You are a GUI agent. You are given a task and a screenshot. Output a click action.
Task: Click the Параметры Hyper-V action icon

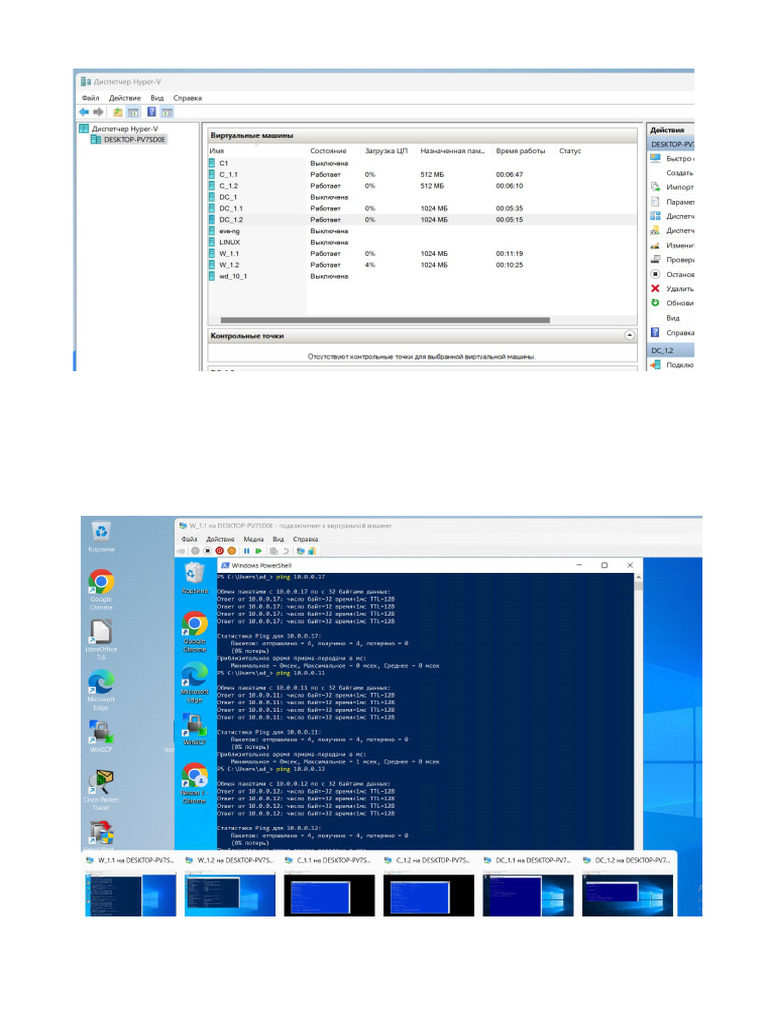tap(656, 202)
